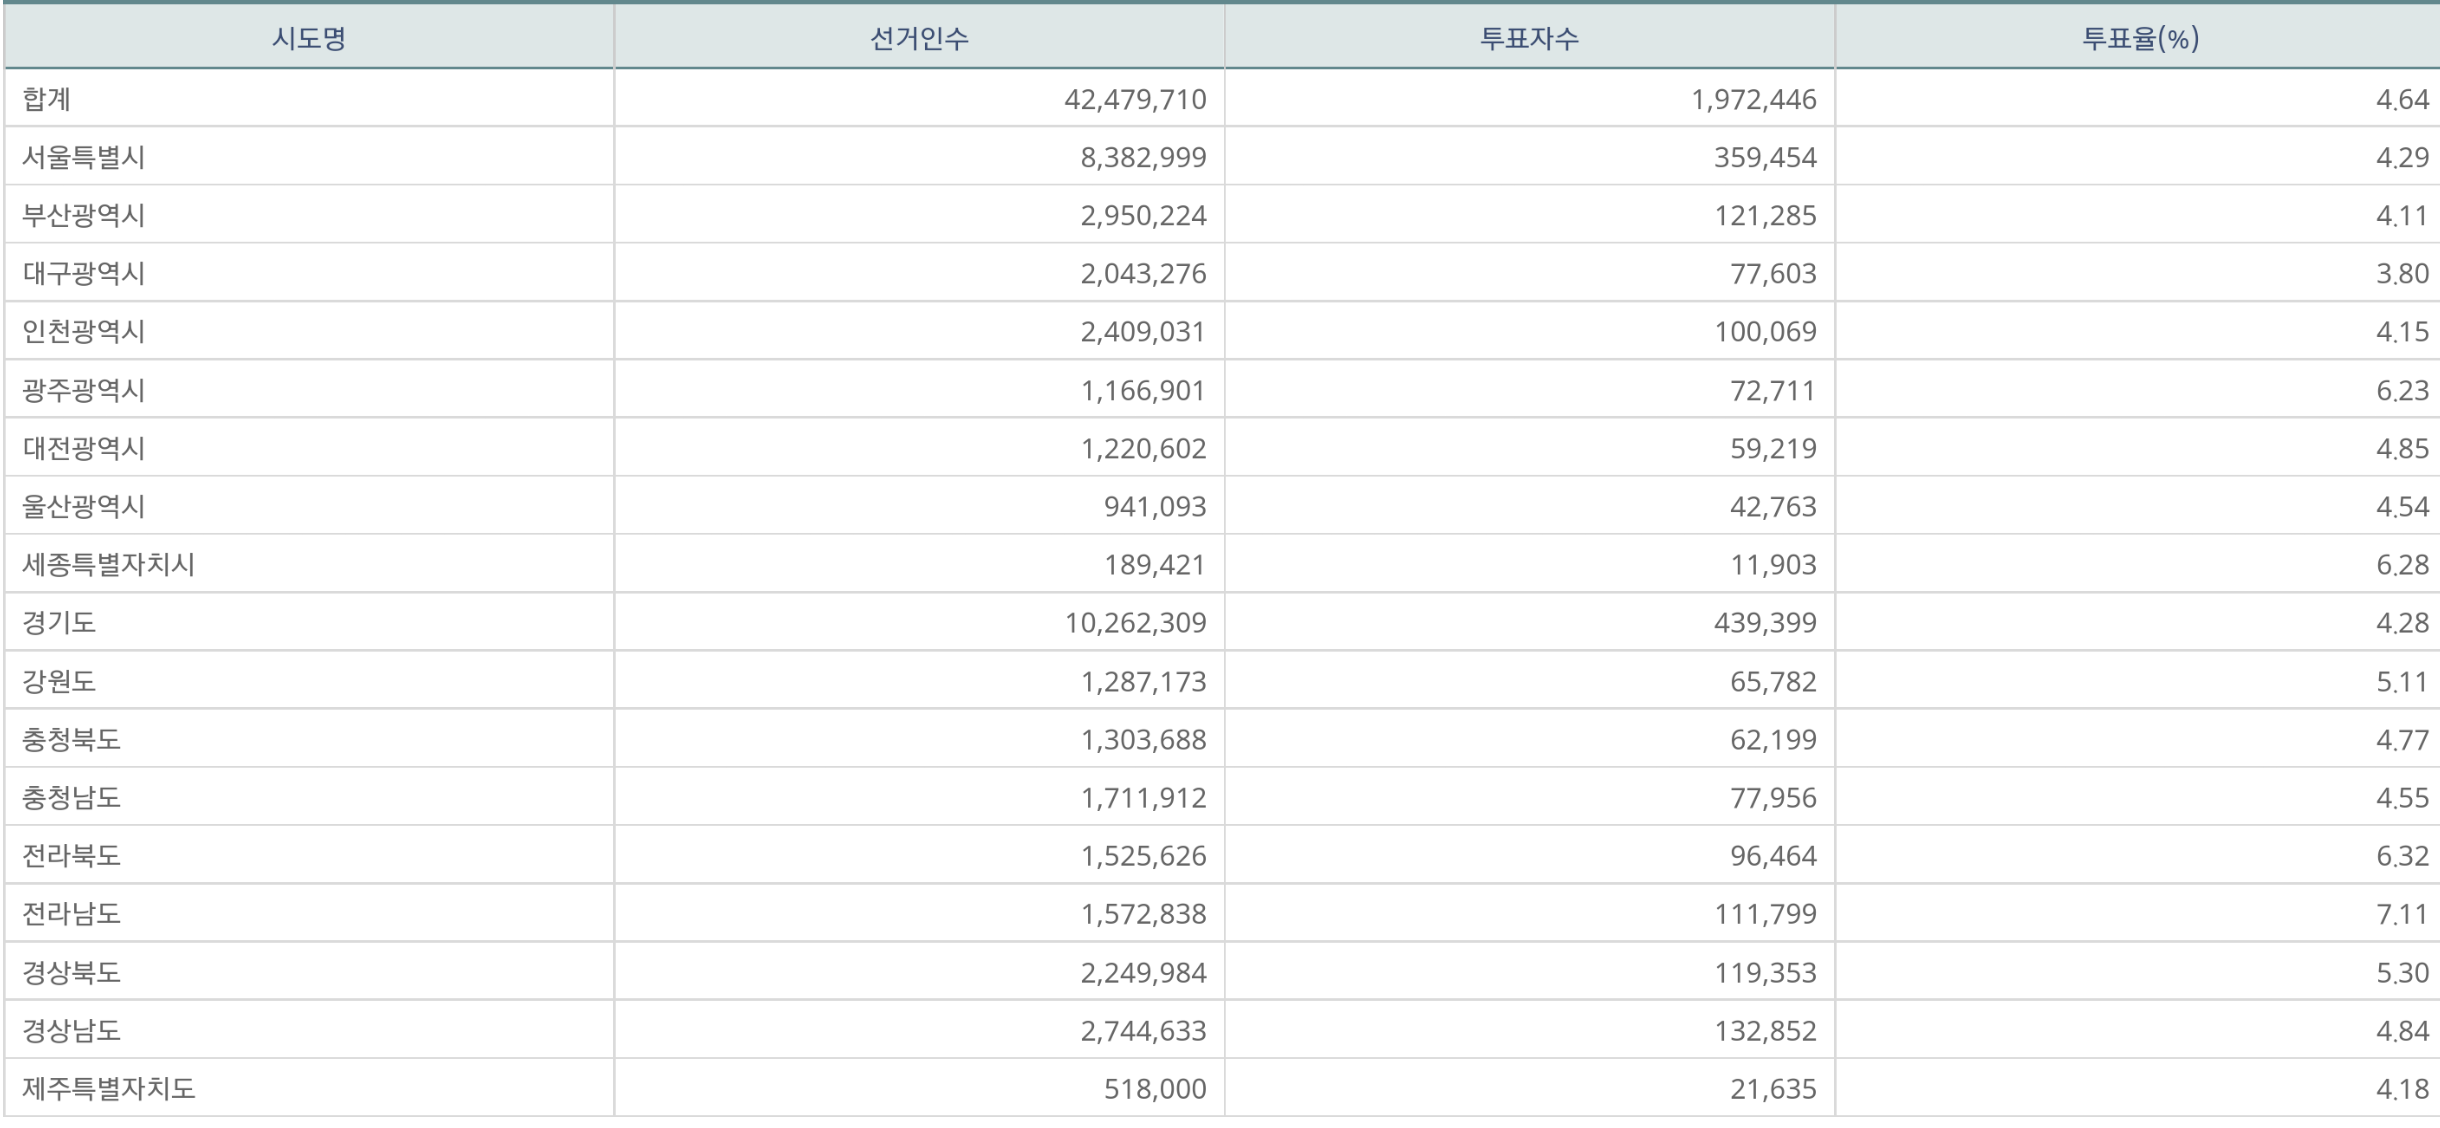Select the 합계 row label

coord(47,99)
